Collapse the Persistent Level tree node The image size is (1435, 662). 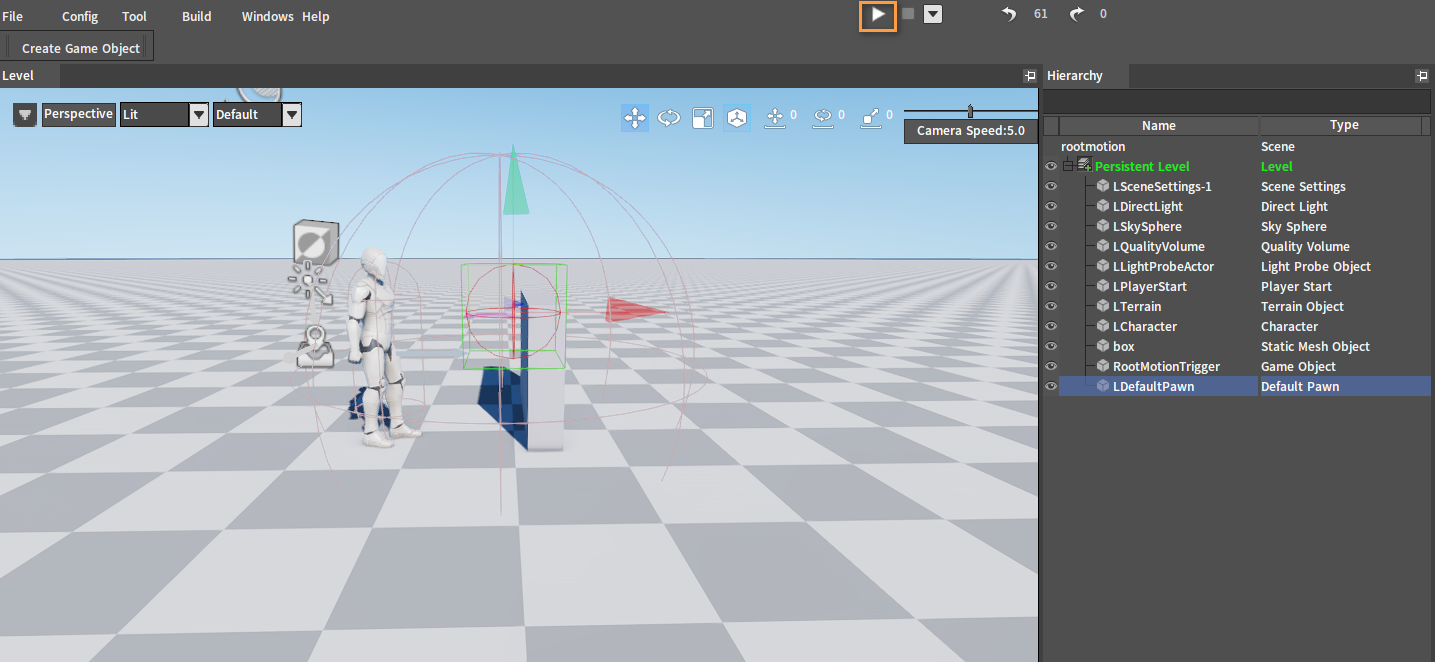click(x=1069, y=166)
